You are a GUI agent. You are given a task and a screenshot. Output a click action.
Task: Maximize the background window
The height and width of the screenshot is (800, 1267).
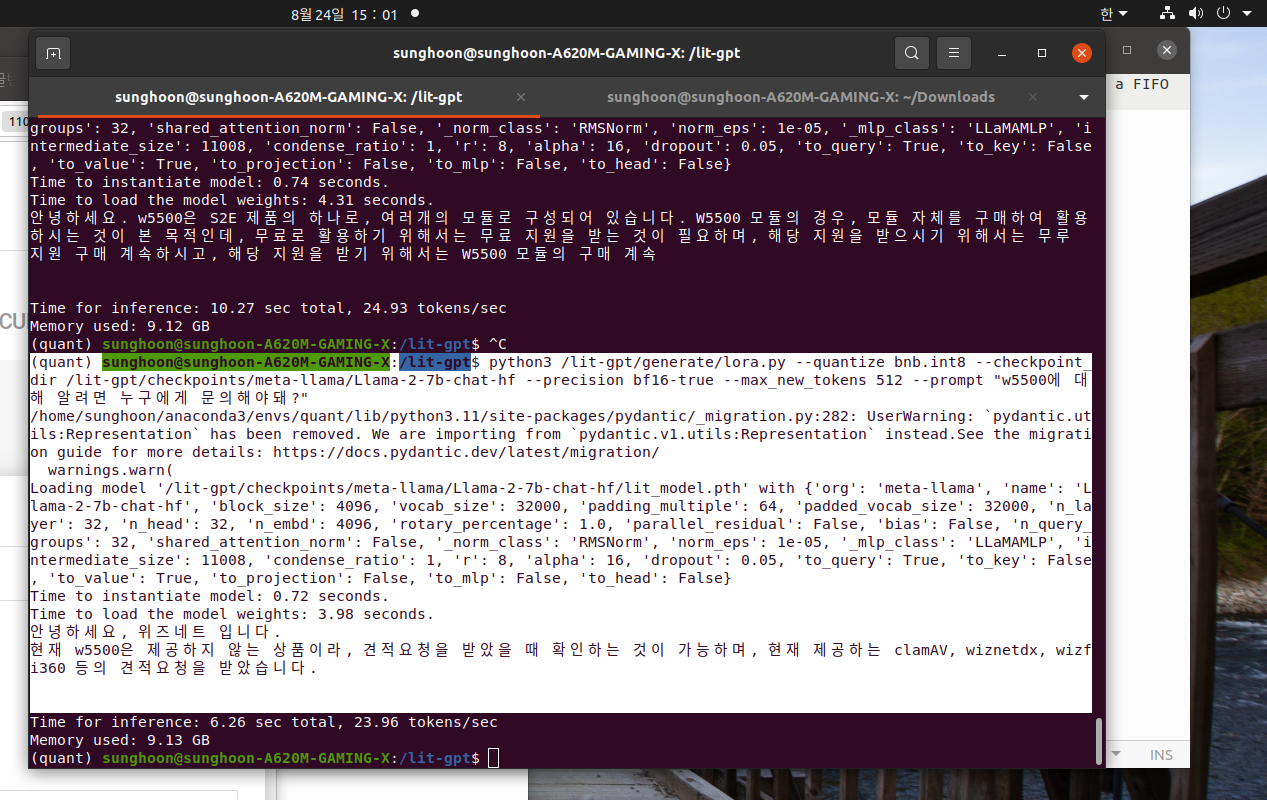click(1127, 50)
